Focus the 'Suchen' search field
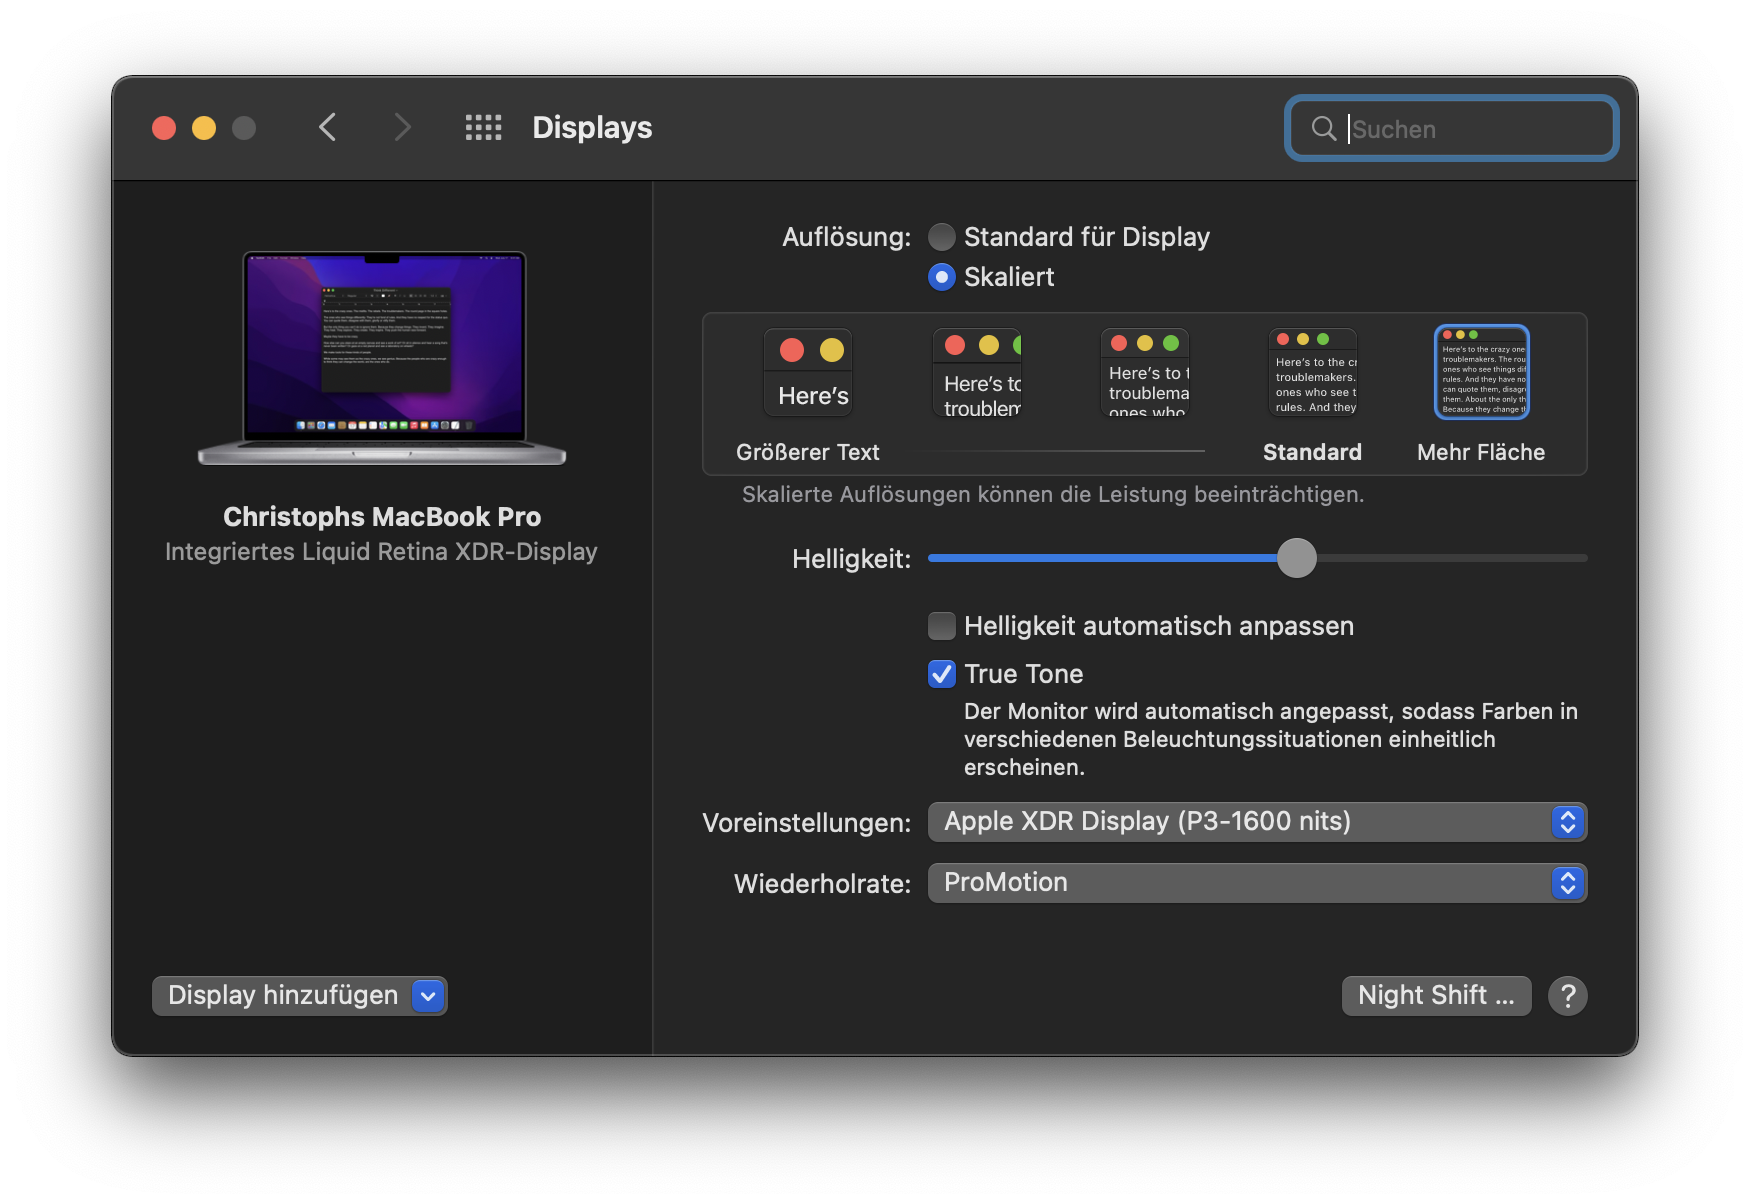 pyautogui.click(x=1452, y=128)
